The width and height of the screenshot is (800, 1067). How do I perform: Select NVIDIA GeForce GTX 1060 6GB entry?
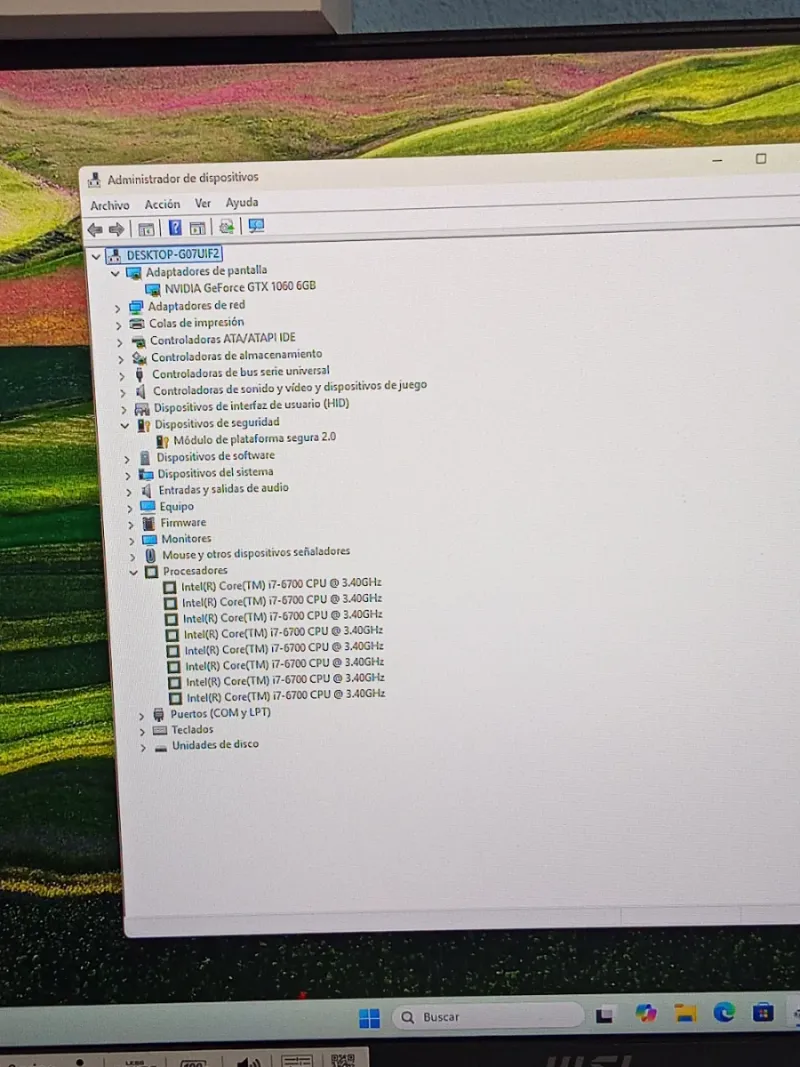point(240,286)
